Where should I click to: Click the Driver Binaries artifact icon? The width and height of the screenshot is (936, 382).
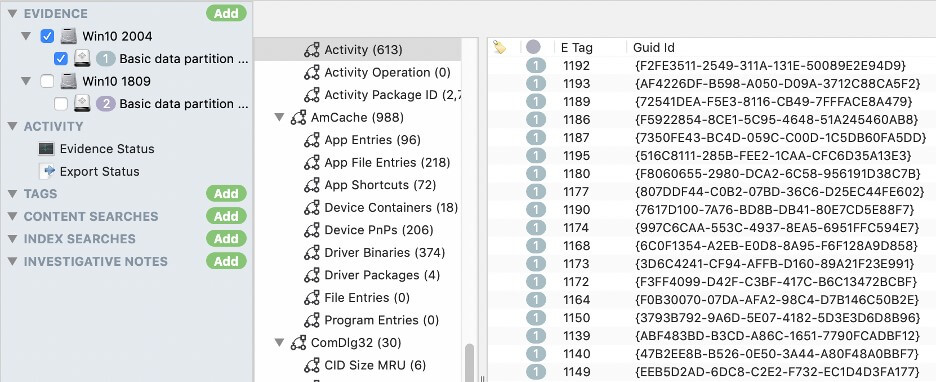pyautogui.click(x=312, y=252)
